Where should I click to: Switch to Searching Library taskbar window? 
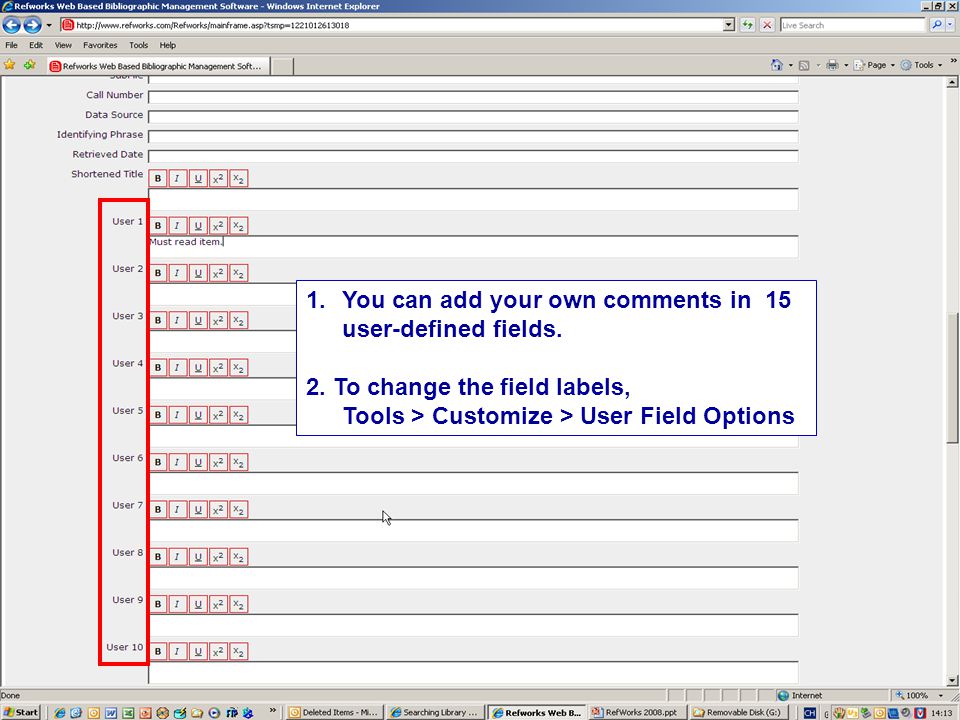(x=435, y=712)
